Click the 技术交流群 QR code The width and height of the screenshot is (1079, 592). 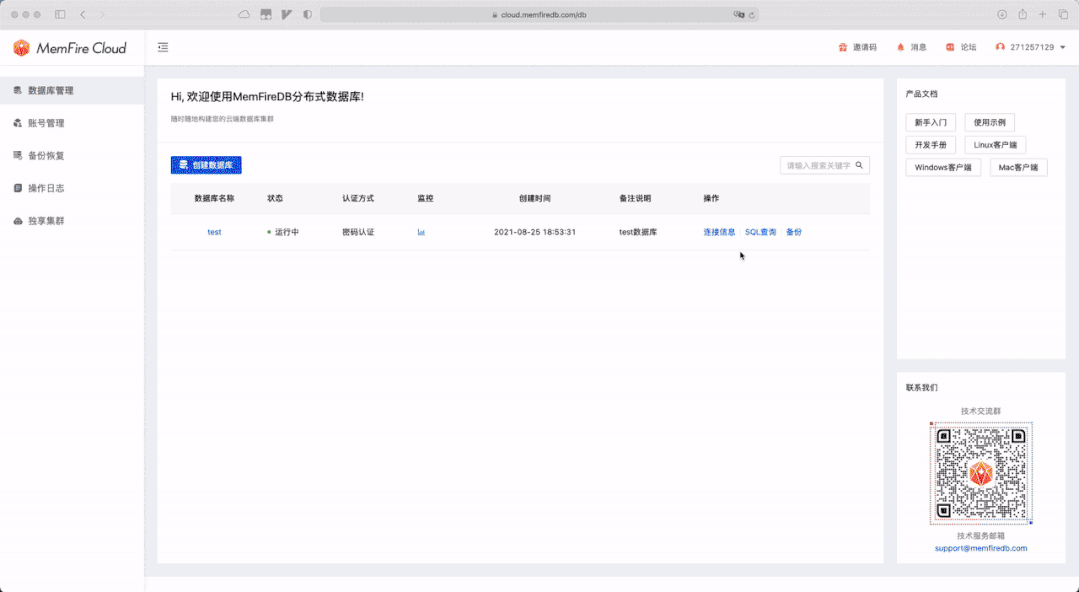pos(981,474)
